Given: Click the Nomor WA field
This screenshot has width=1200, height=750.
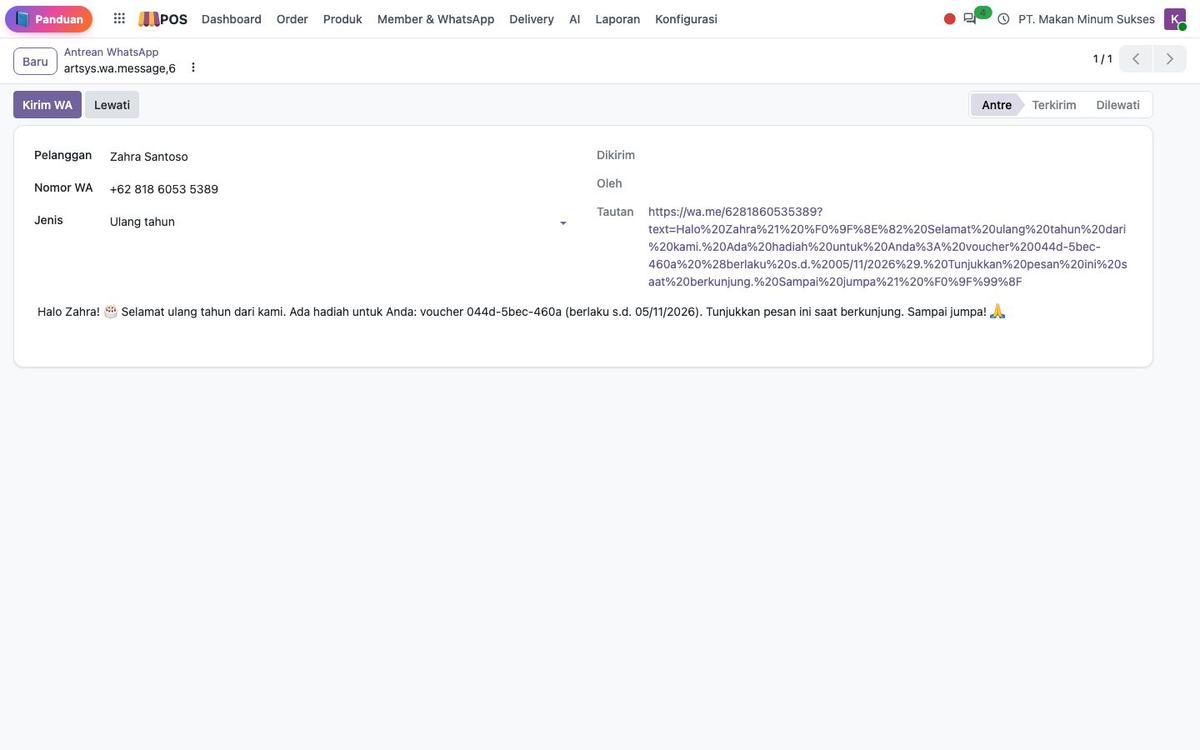Looking at the screenshot, I should point(339,189).
